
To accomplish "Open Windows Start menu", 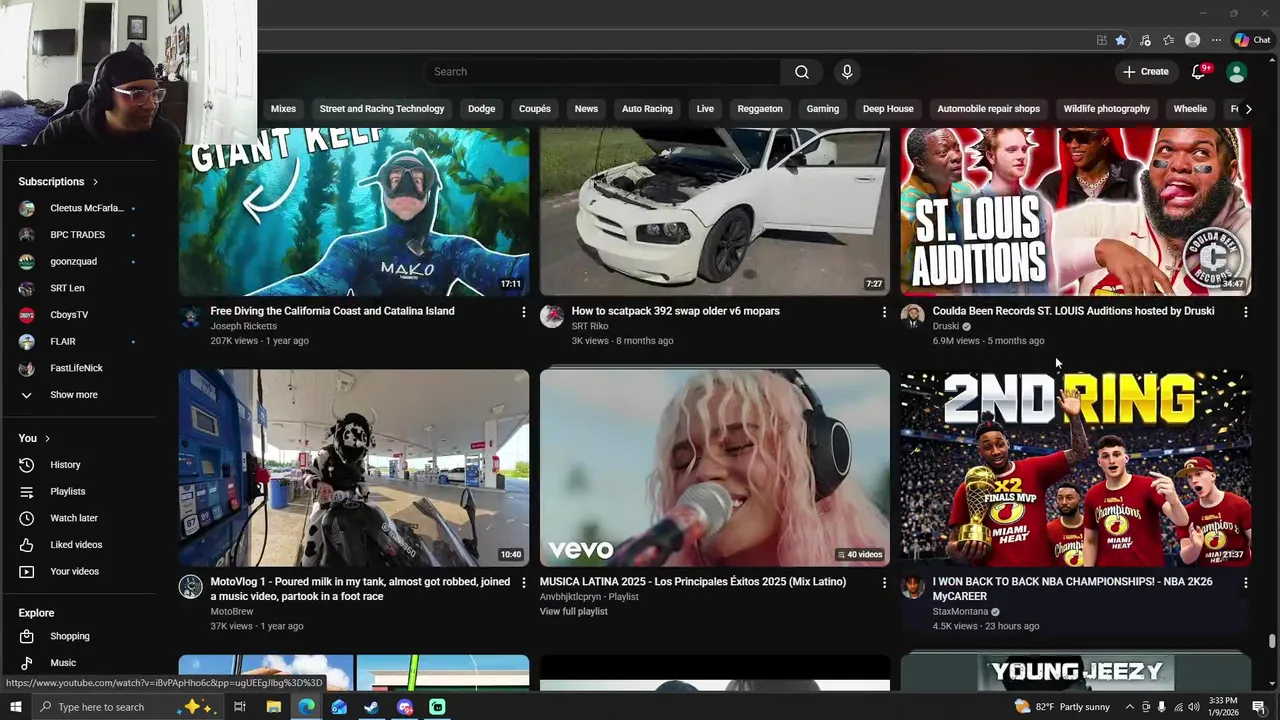I will [x=15, y=707].
